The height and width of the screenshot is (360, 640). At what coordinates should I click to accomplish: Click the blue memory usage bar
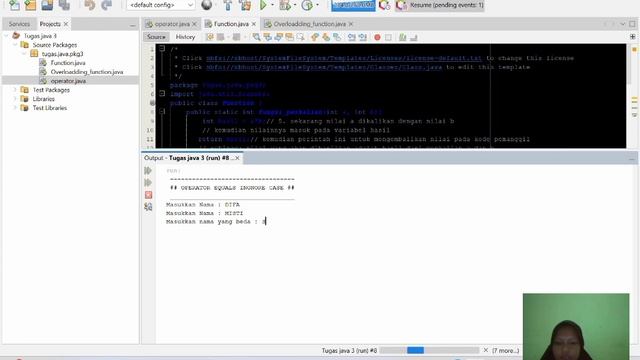(x=353, y=5)
